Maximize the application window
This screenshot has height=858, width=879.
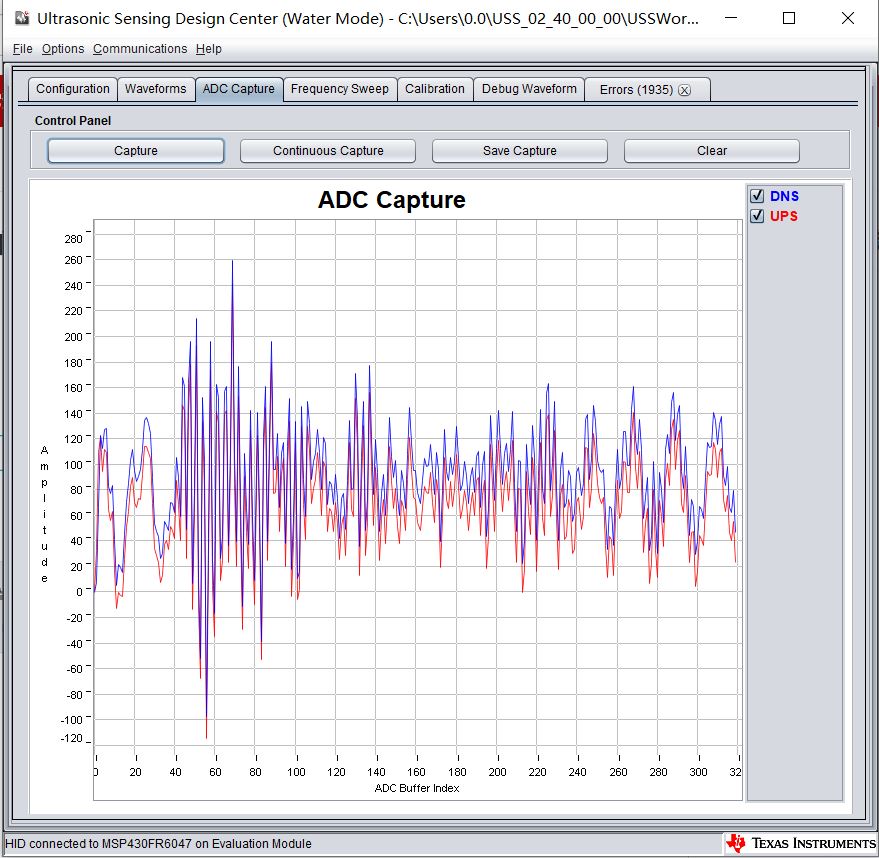pyautogui.click(x=789, y=18)
